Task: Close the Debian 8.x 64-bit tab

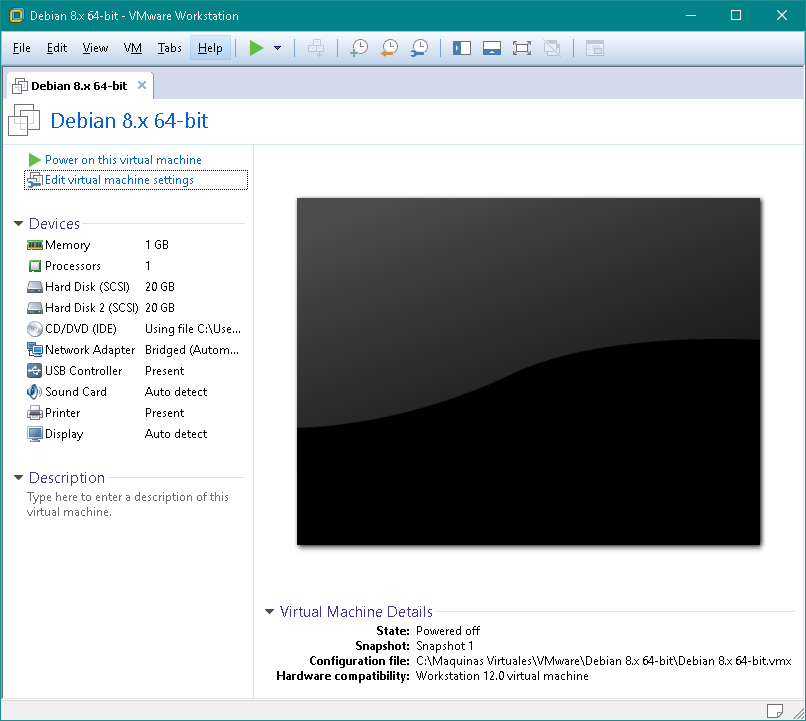Action: coord(142,85)
